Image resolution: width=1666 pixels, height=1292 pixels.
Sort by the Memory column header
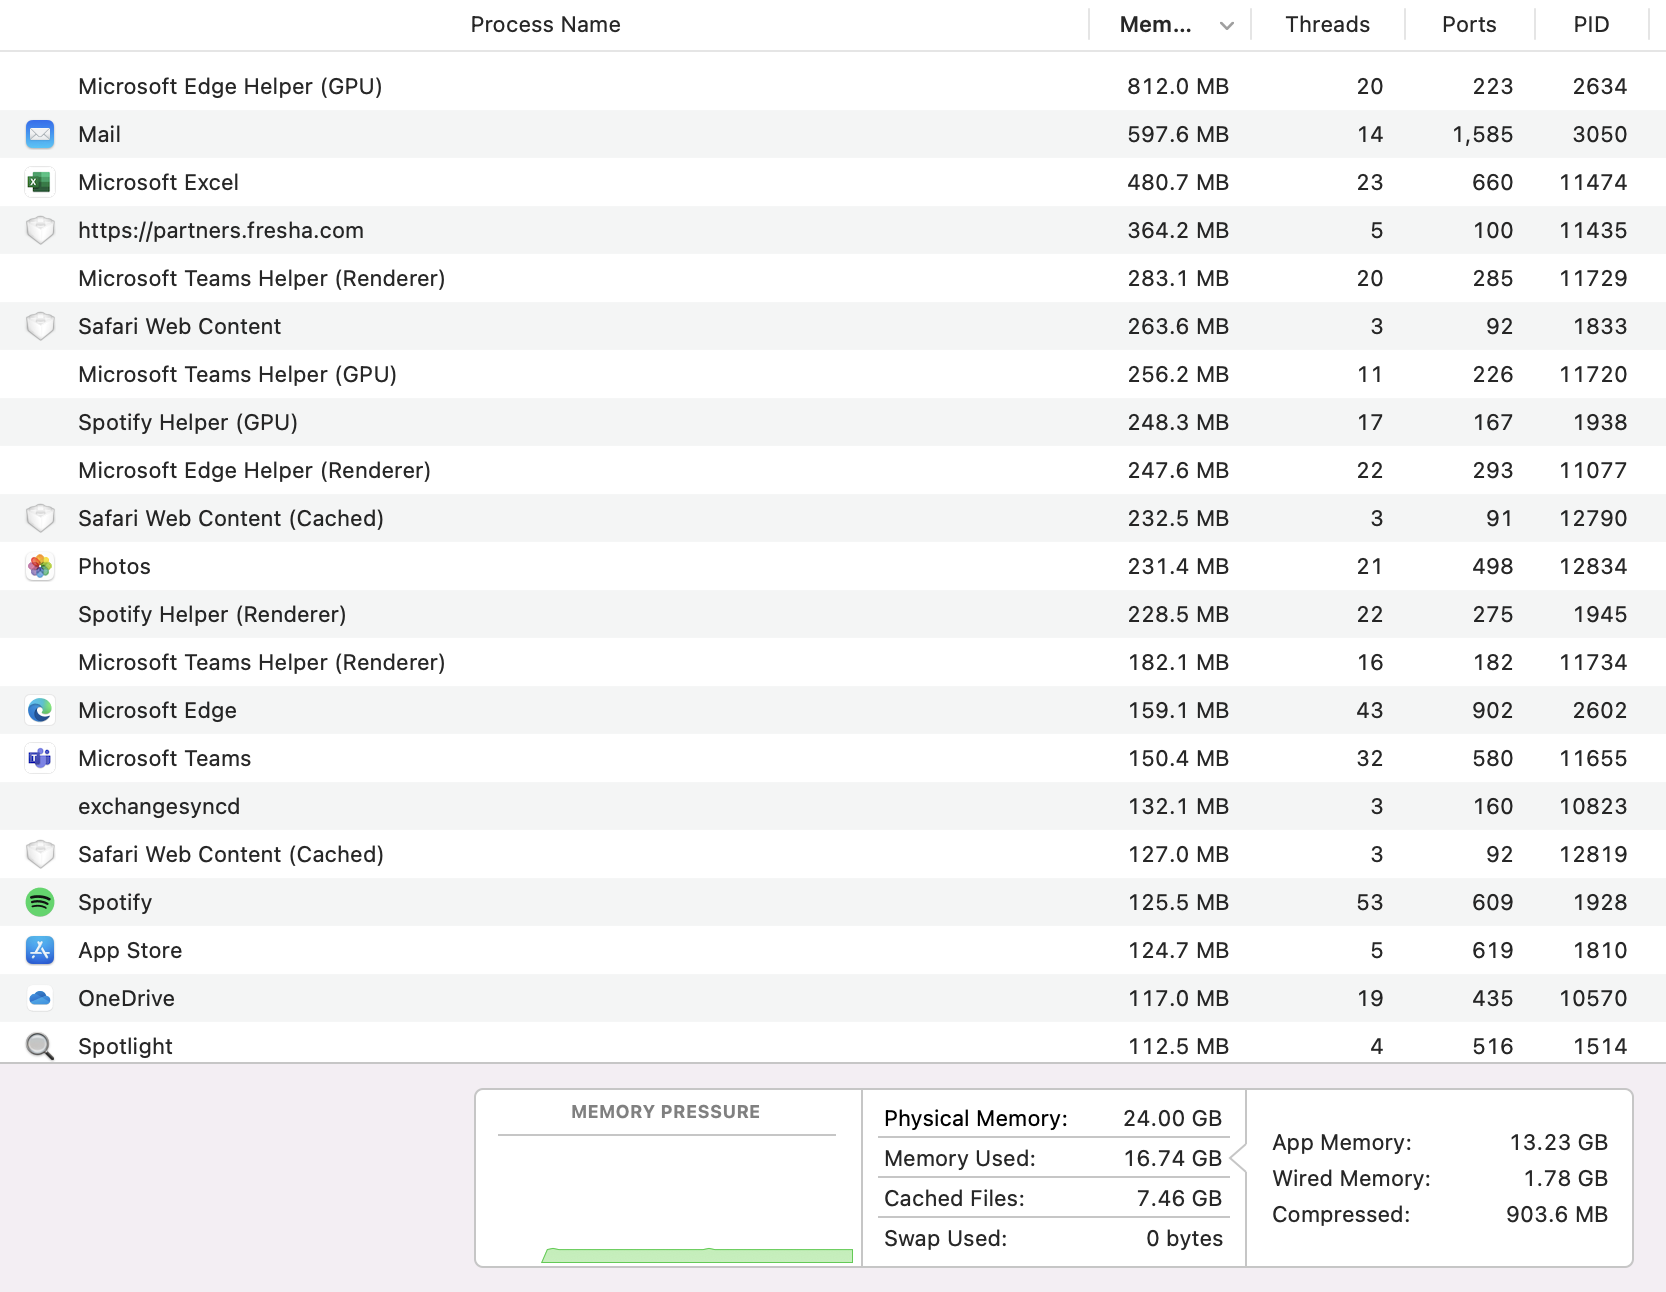1155,25
